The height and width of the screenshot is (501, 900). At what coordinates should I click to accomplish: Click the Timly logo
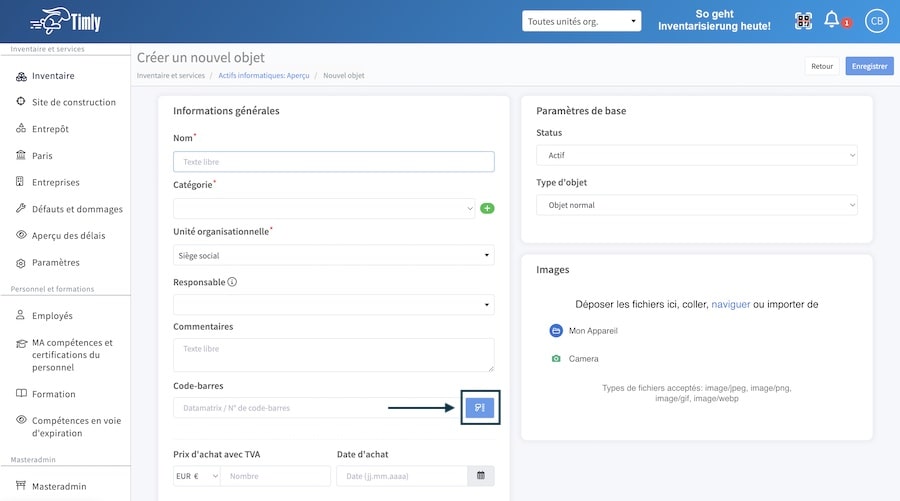point(65,21)
